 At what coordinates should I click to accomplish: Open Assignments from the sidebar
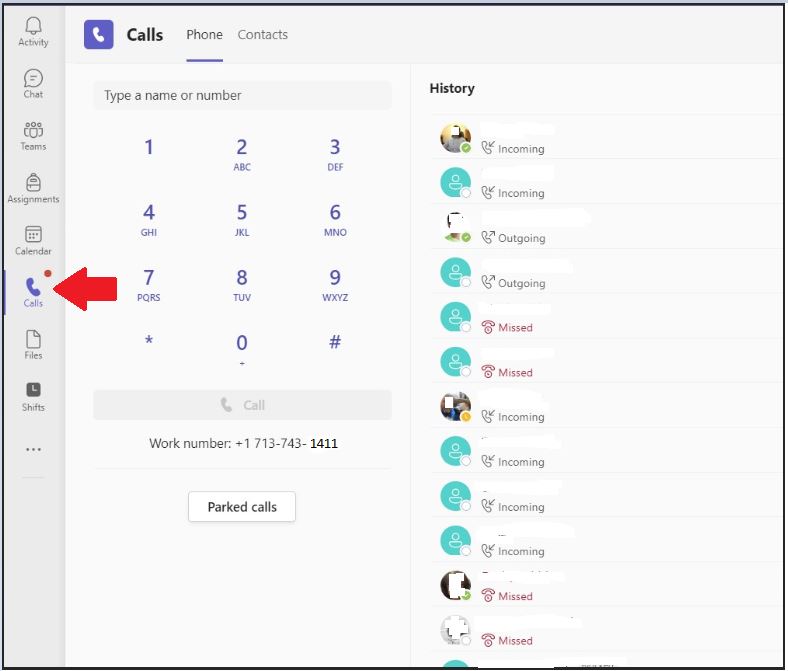(33, 188)
